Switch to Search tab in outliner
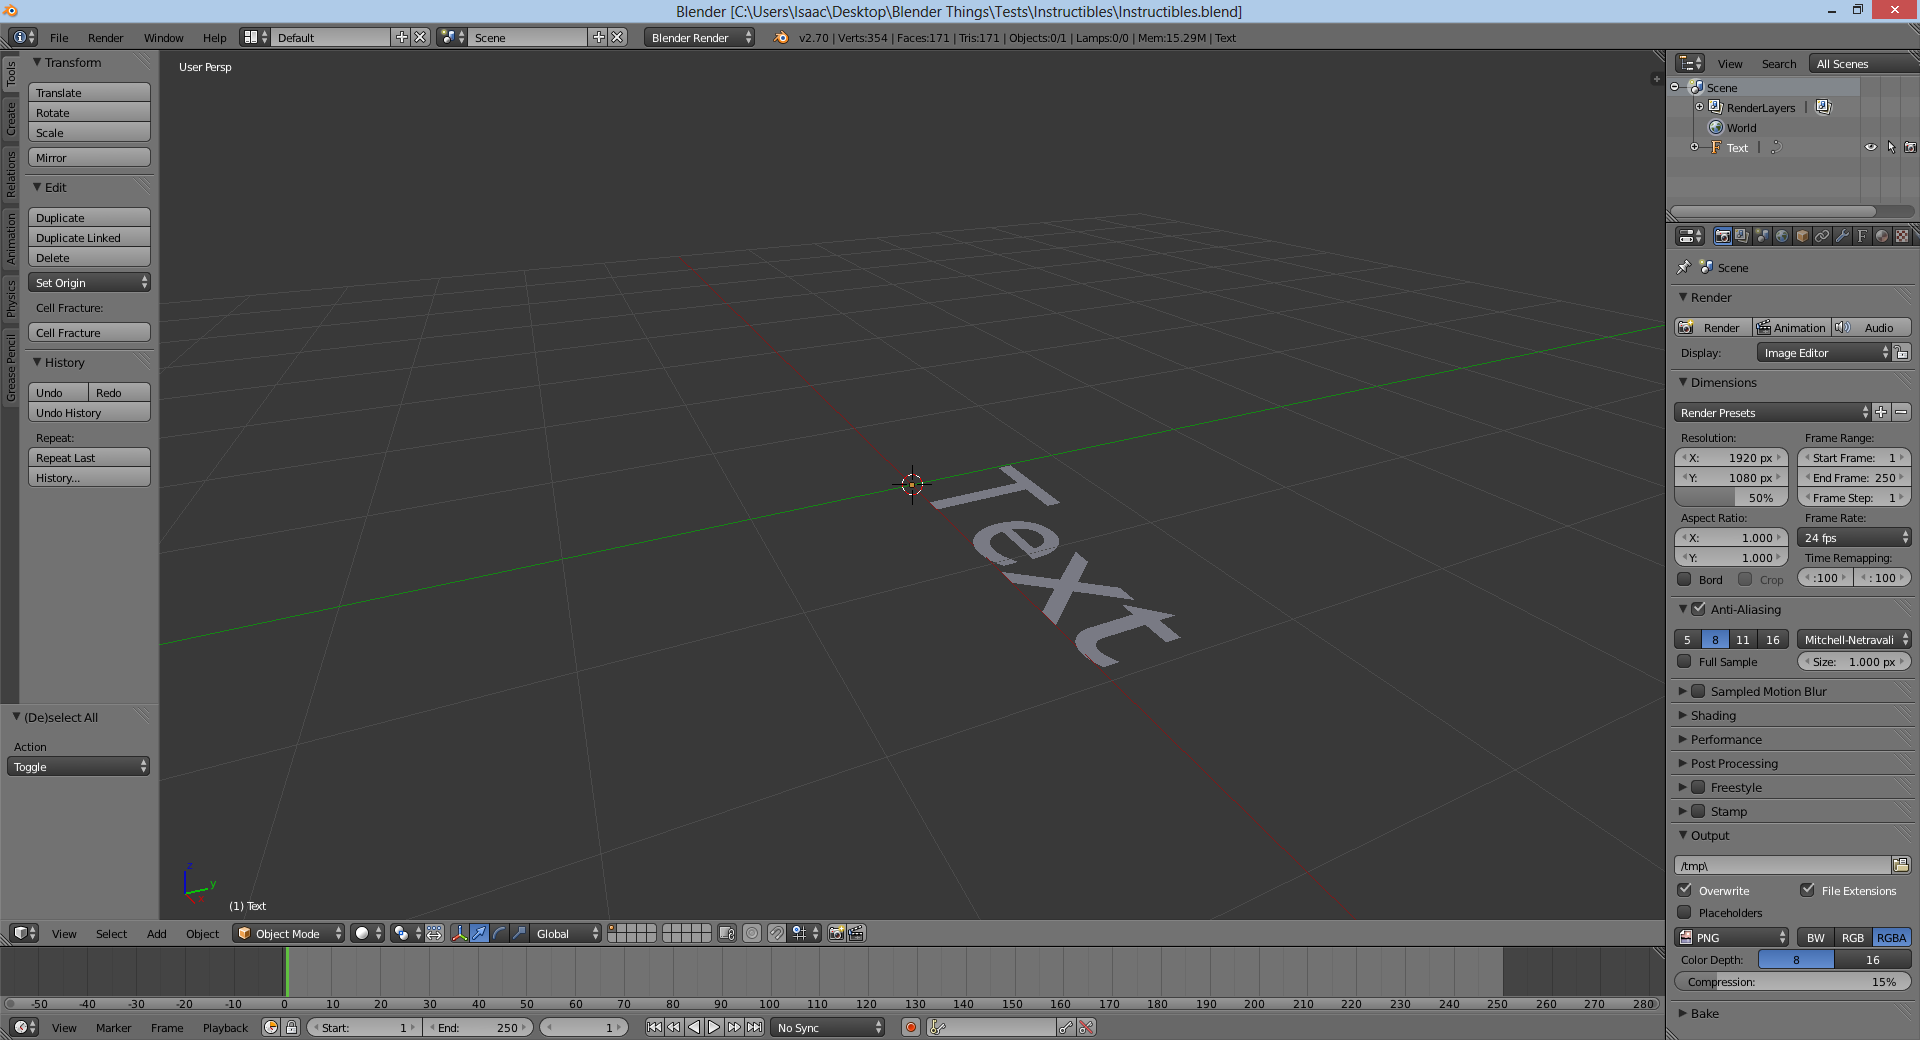 pos(1779,63)
